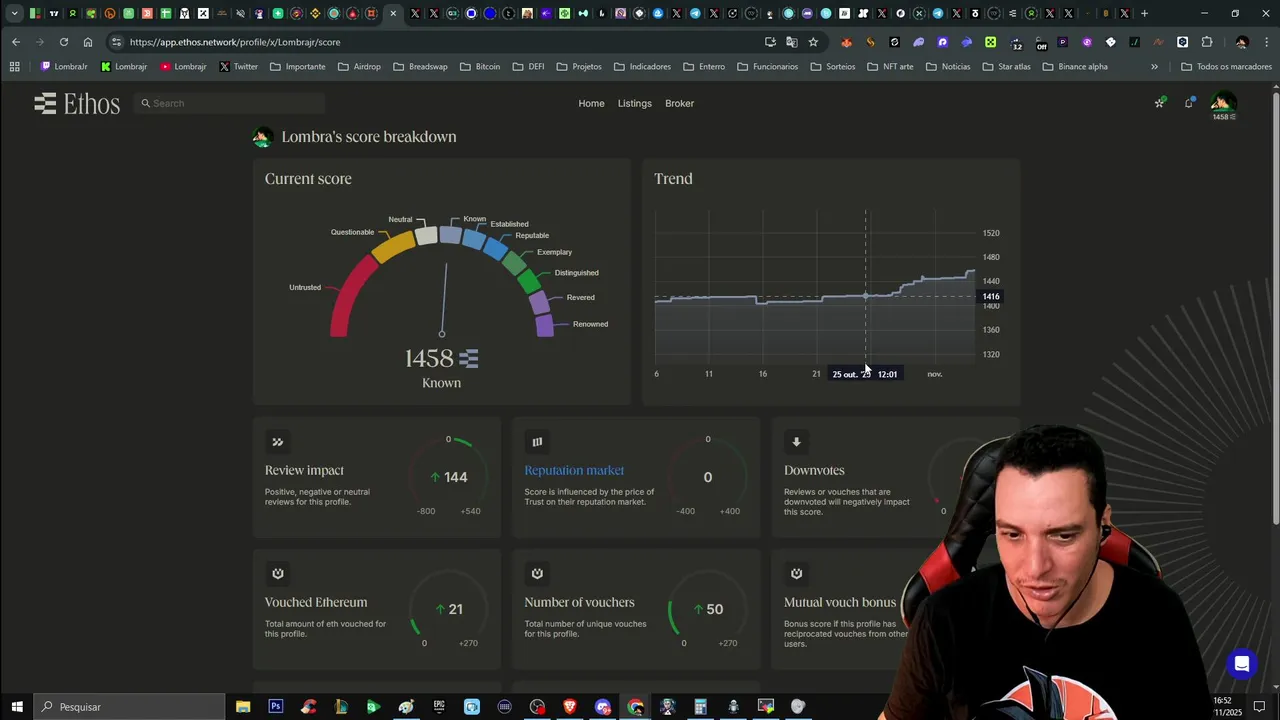This screenshot has height=720, width=1280.
Task: Click the address bar URL
Action: click(x=235, y=42)
